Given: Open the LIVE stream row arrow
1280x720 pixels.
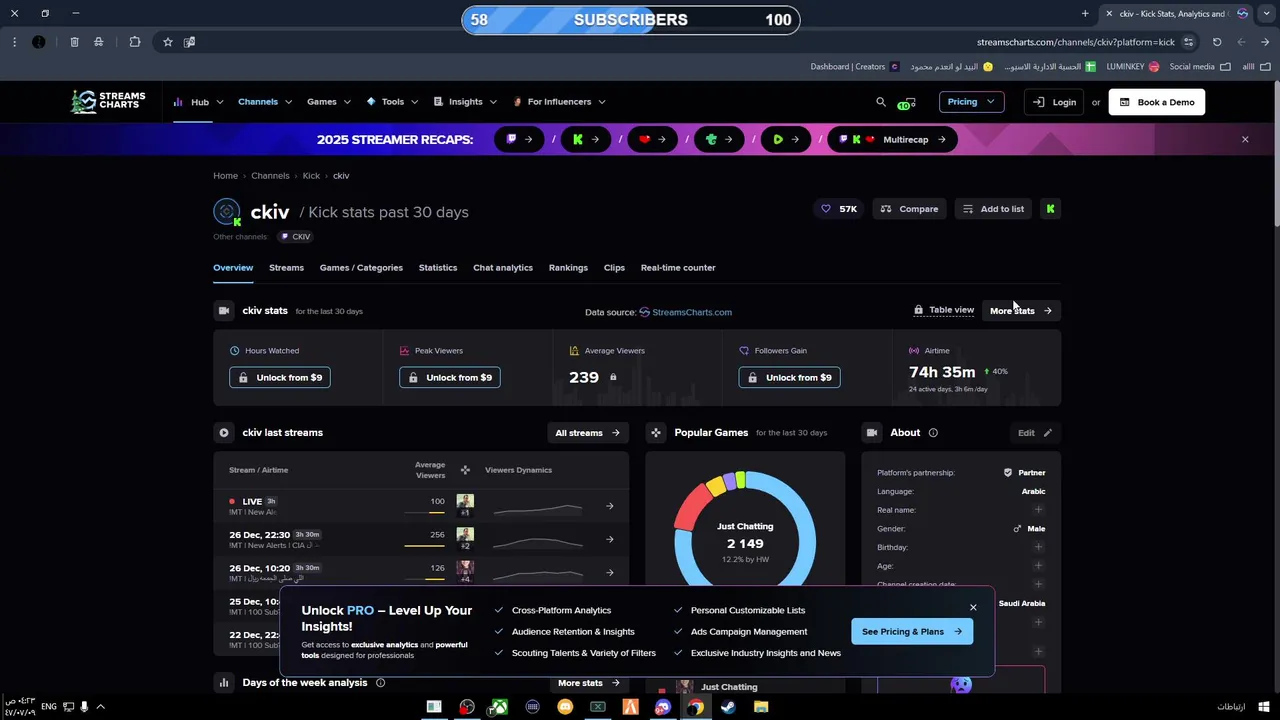Looking at the screenshot, I should click(610, 506).
